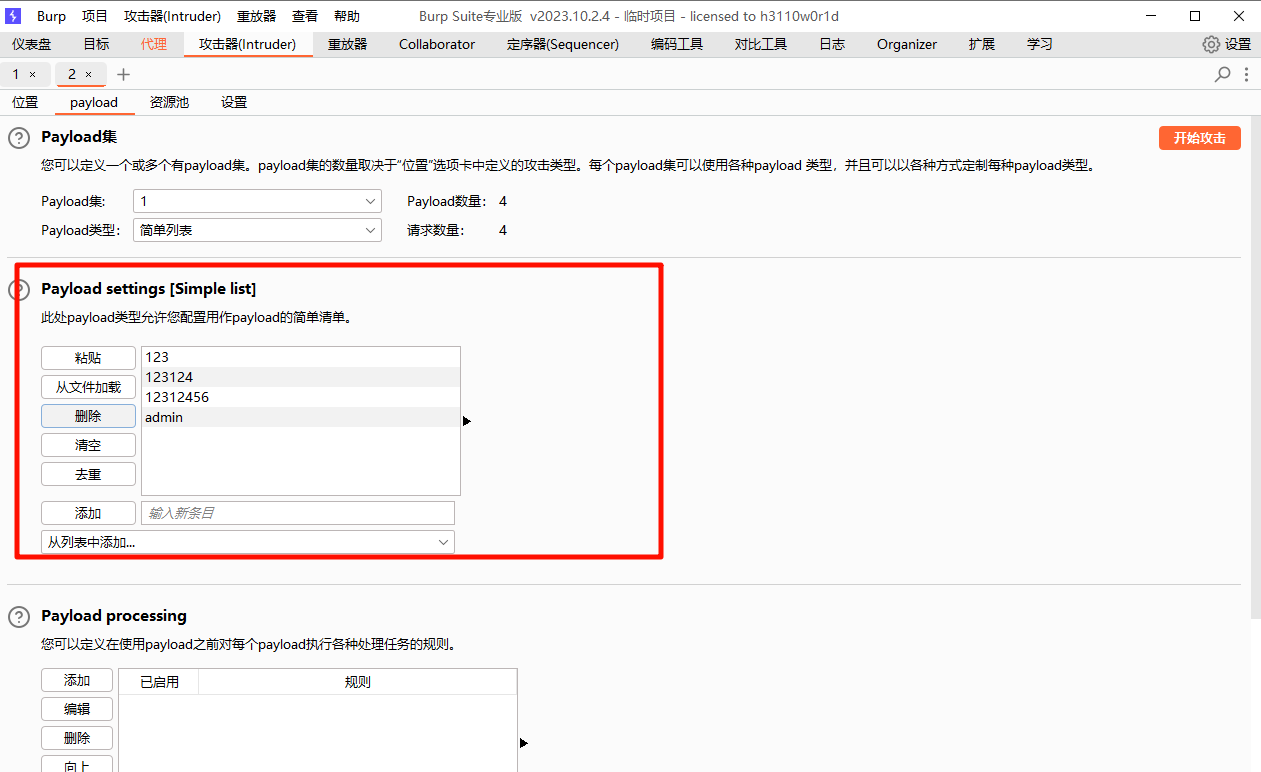This screenshot has height=772, width=1261.
Task: Click the 规则 column header
Action: 358,682
